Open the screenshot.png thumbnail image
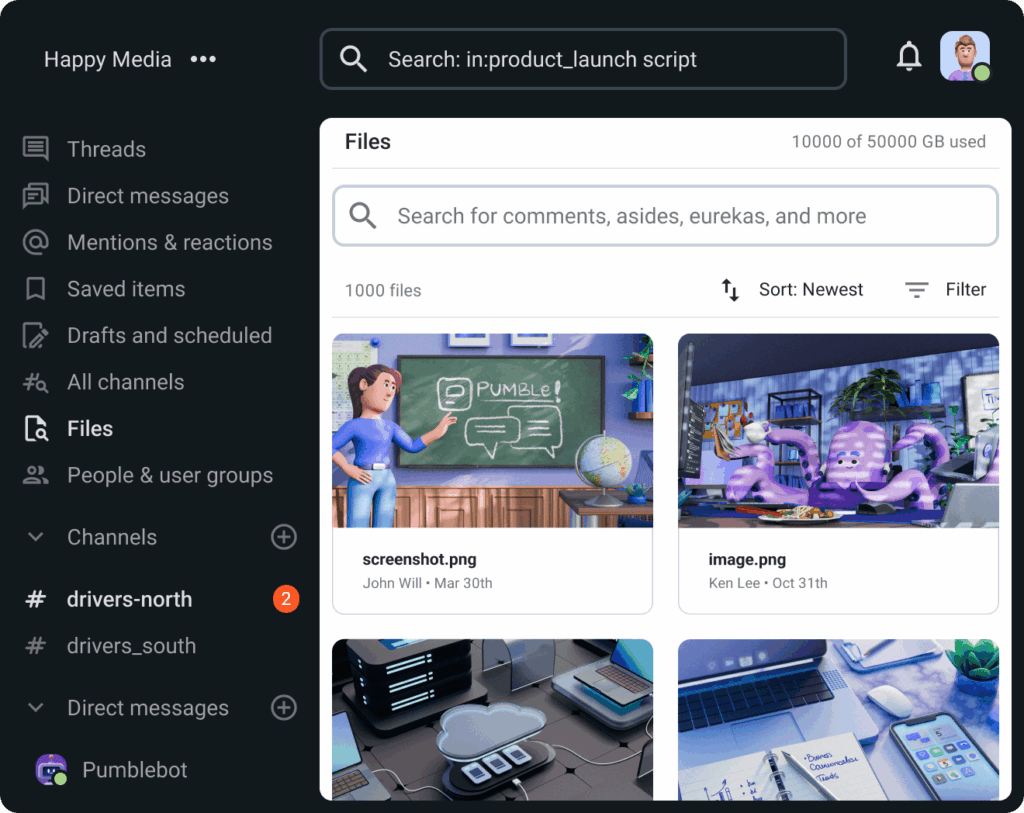Viewport: 1024px width, 813px height. click(x=492, y=430)
